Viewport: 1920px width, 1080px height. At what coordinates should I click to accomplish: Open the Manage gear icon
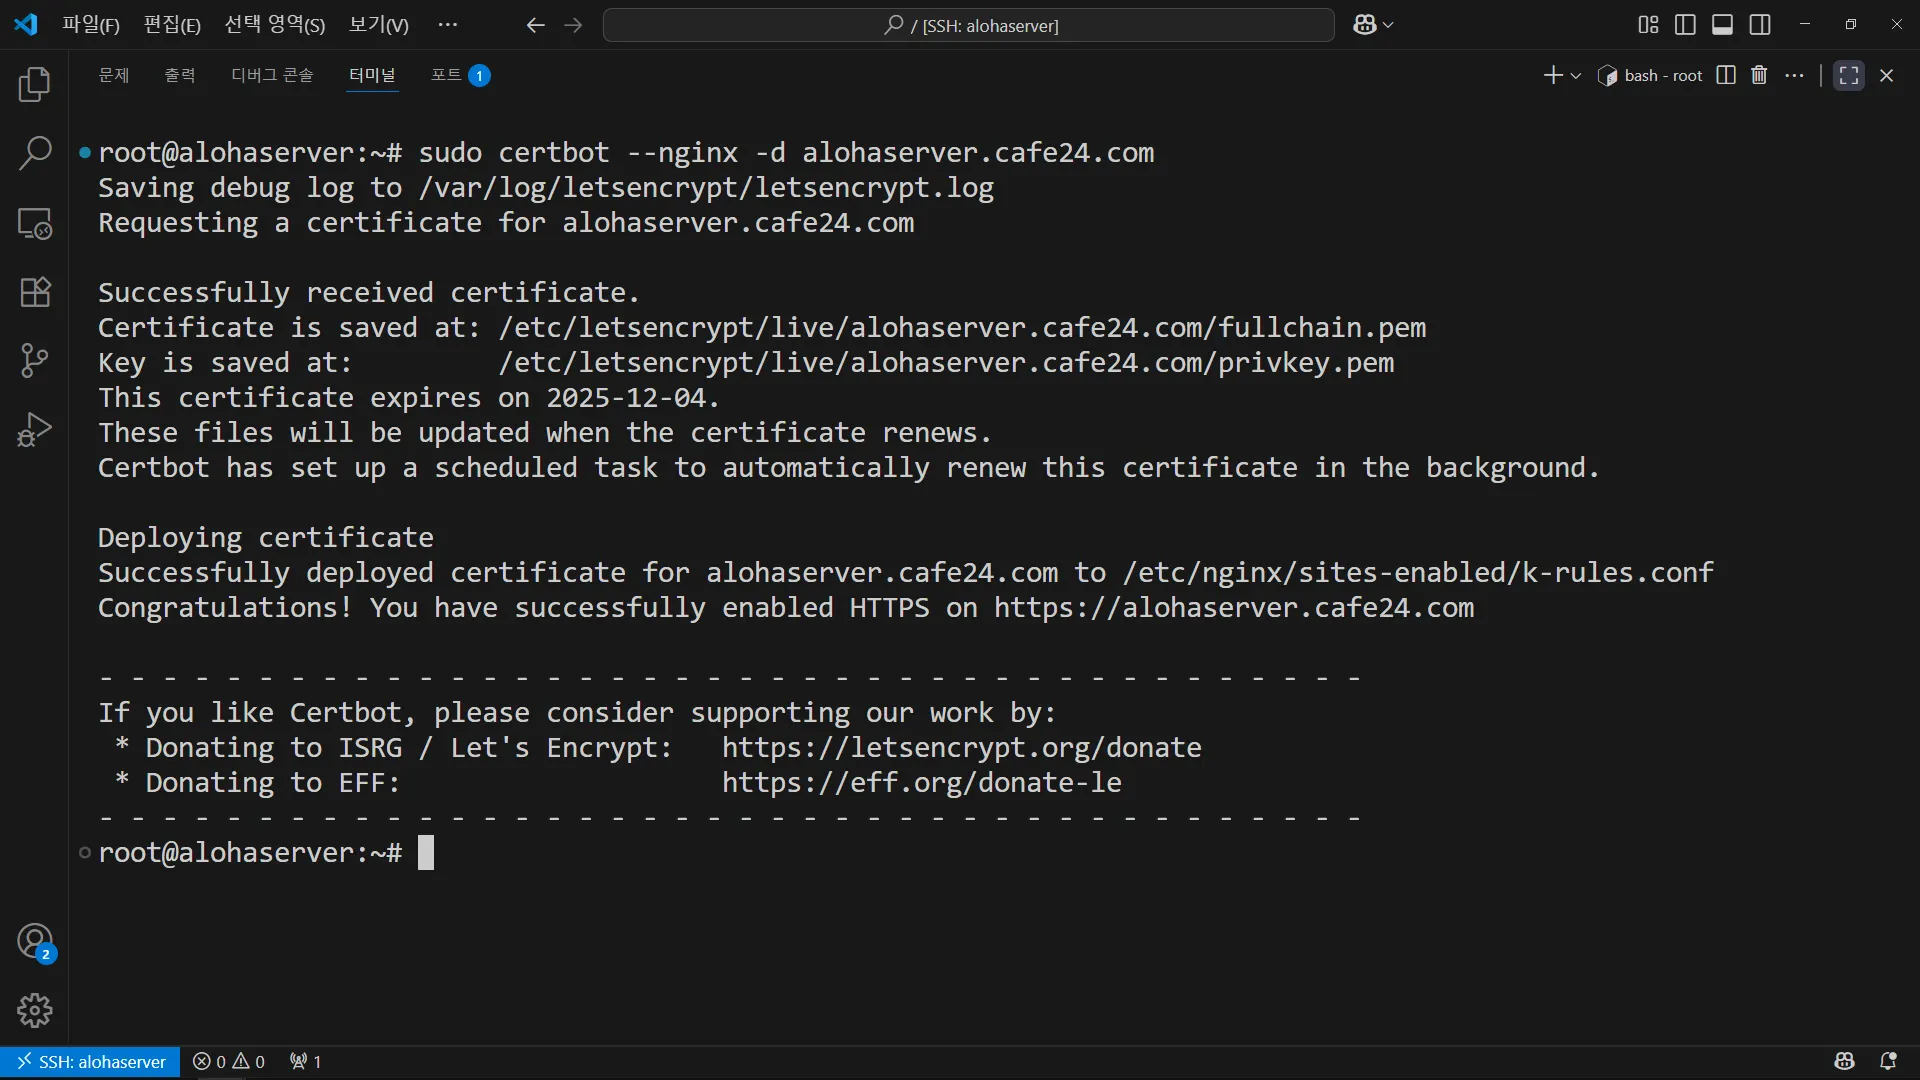pos(35,1010)
